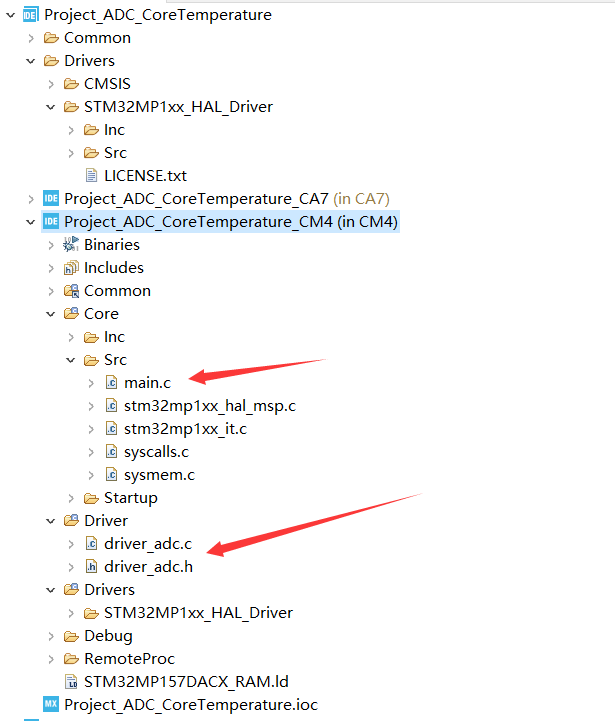615x721 pixels.
Task: Click the driver_adc.c file icon
Action: pyautogui.click(x=92, y=544)
